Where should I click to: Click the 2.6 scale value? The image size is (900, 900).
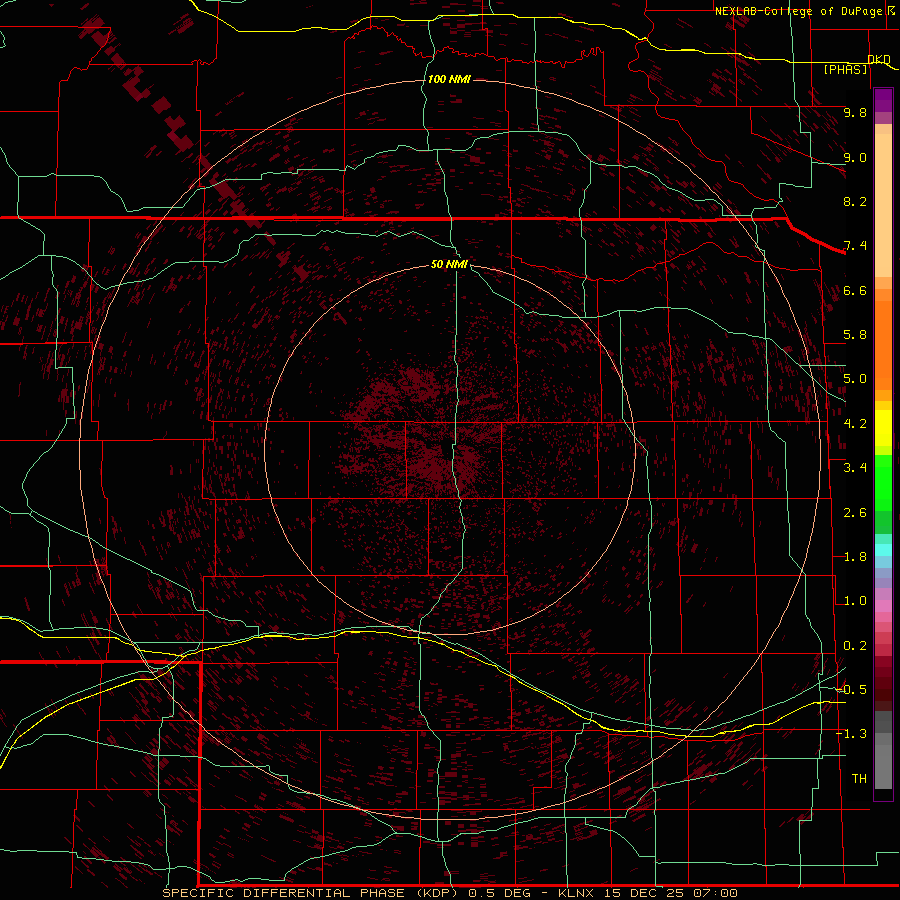click(855, 513)
